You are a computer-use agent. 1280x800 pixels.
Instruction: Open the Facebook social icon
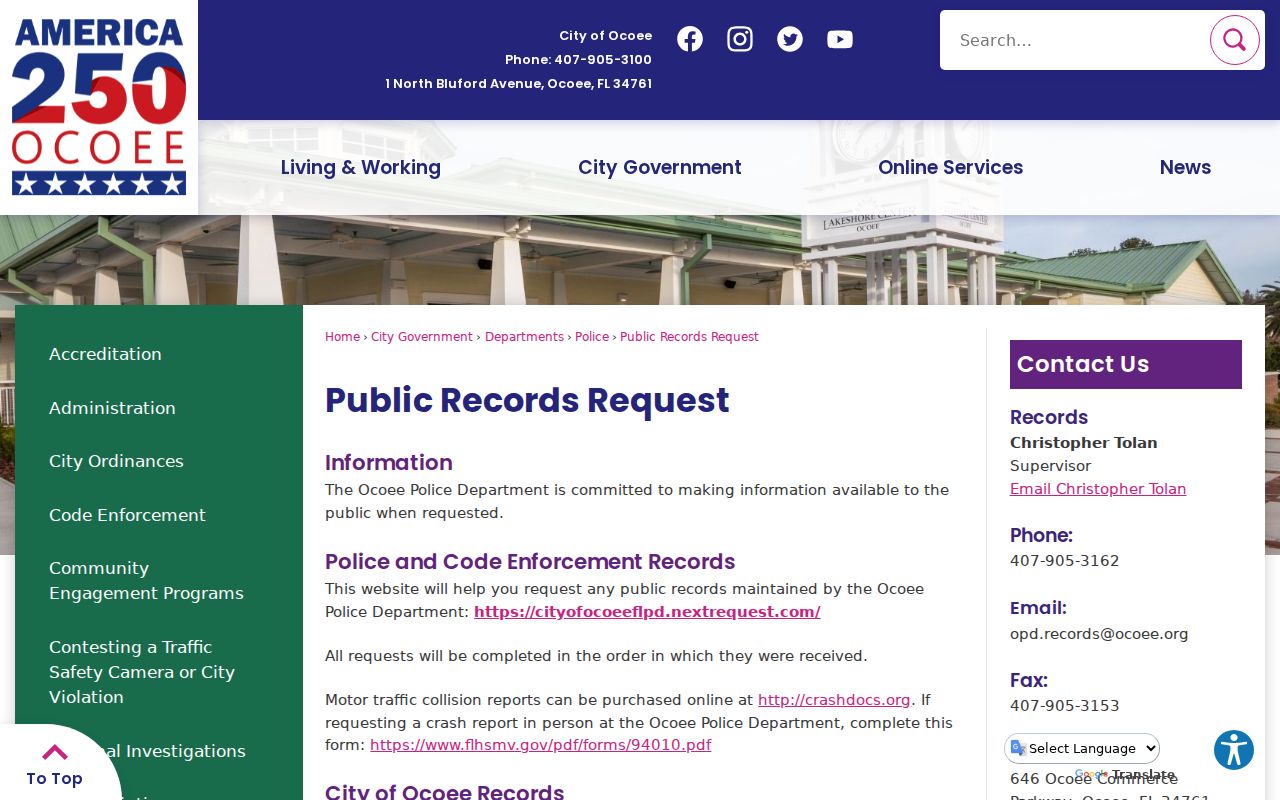tap(690, 39)
